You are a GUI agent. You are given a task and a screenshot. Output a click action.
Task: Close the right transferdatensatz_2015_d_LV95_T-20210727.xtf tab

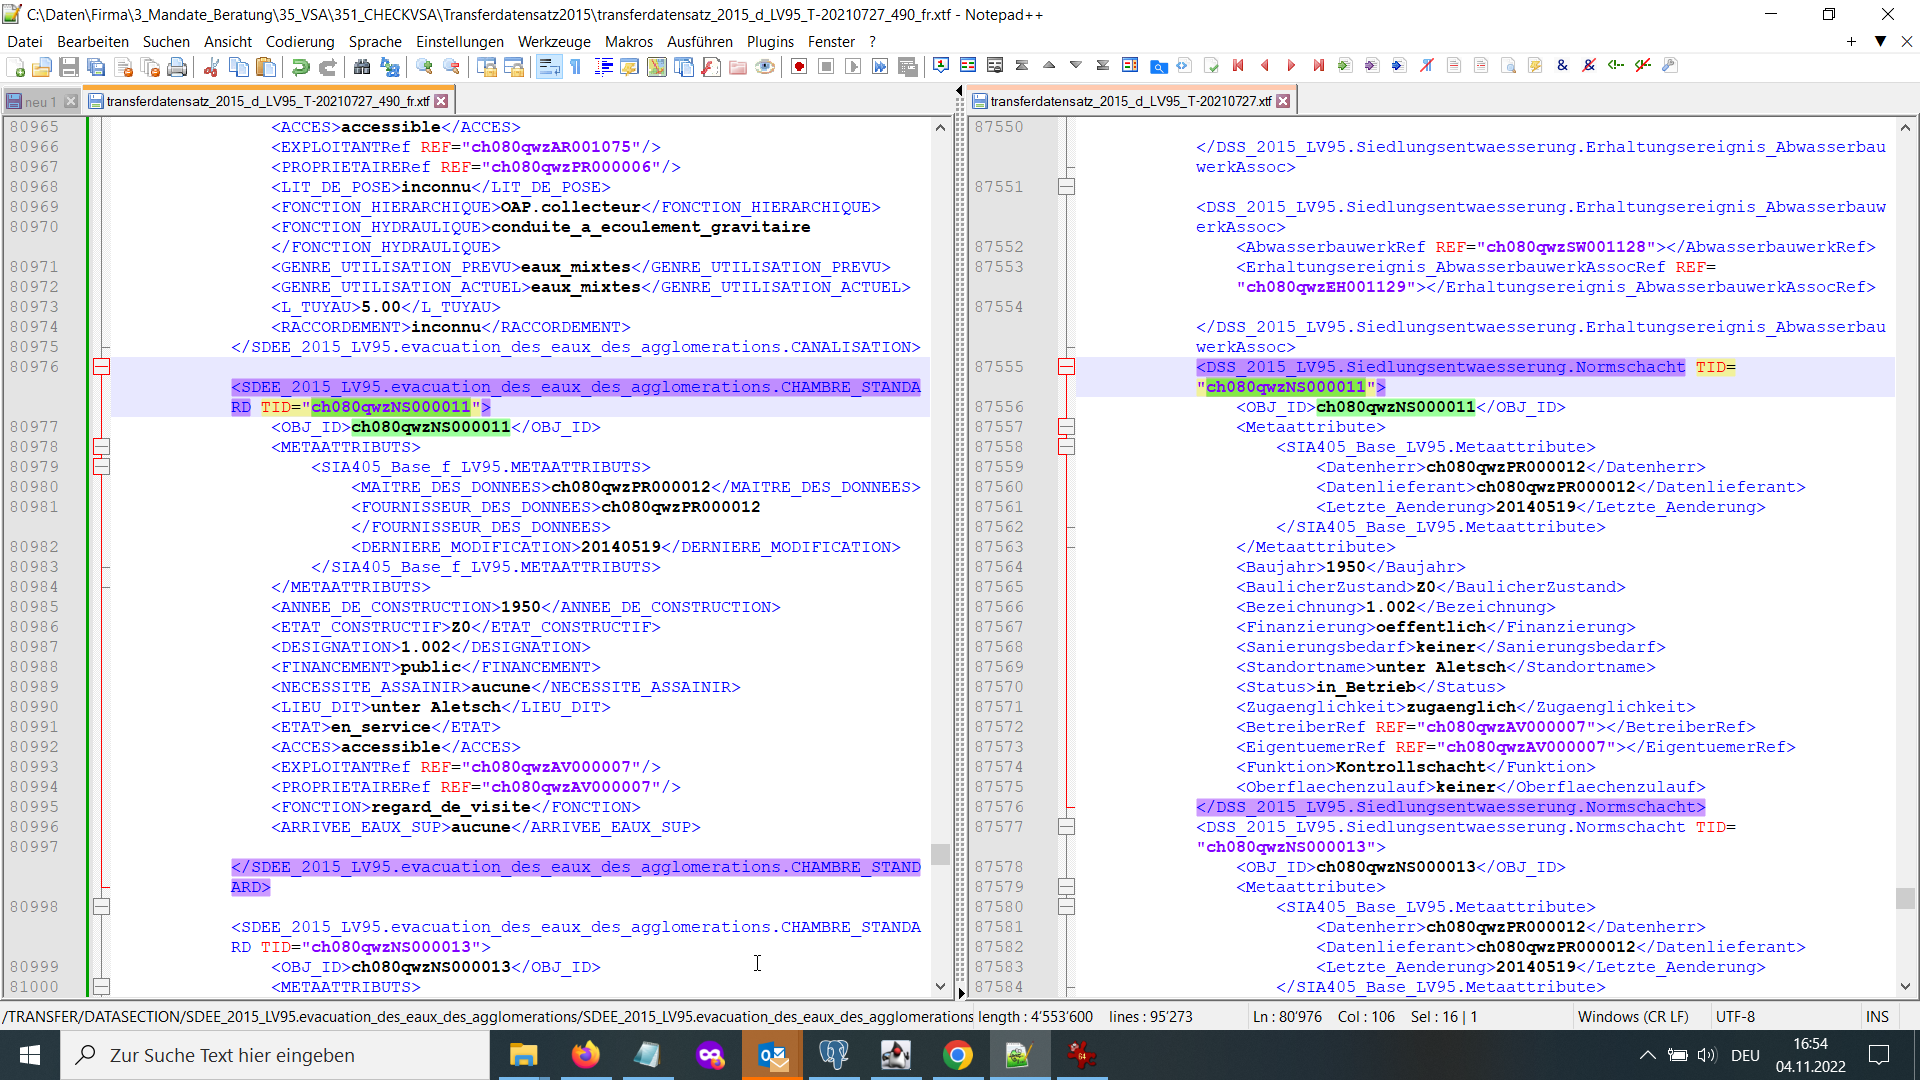coord(1283,101)
